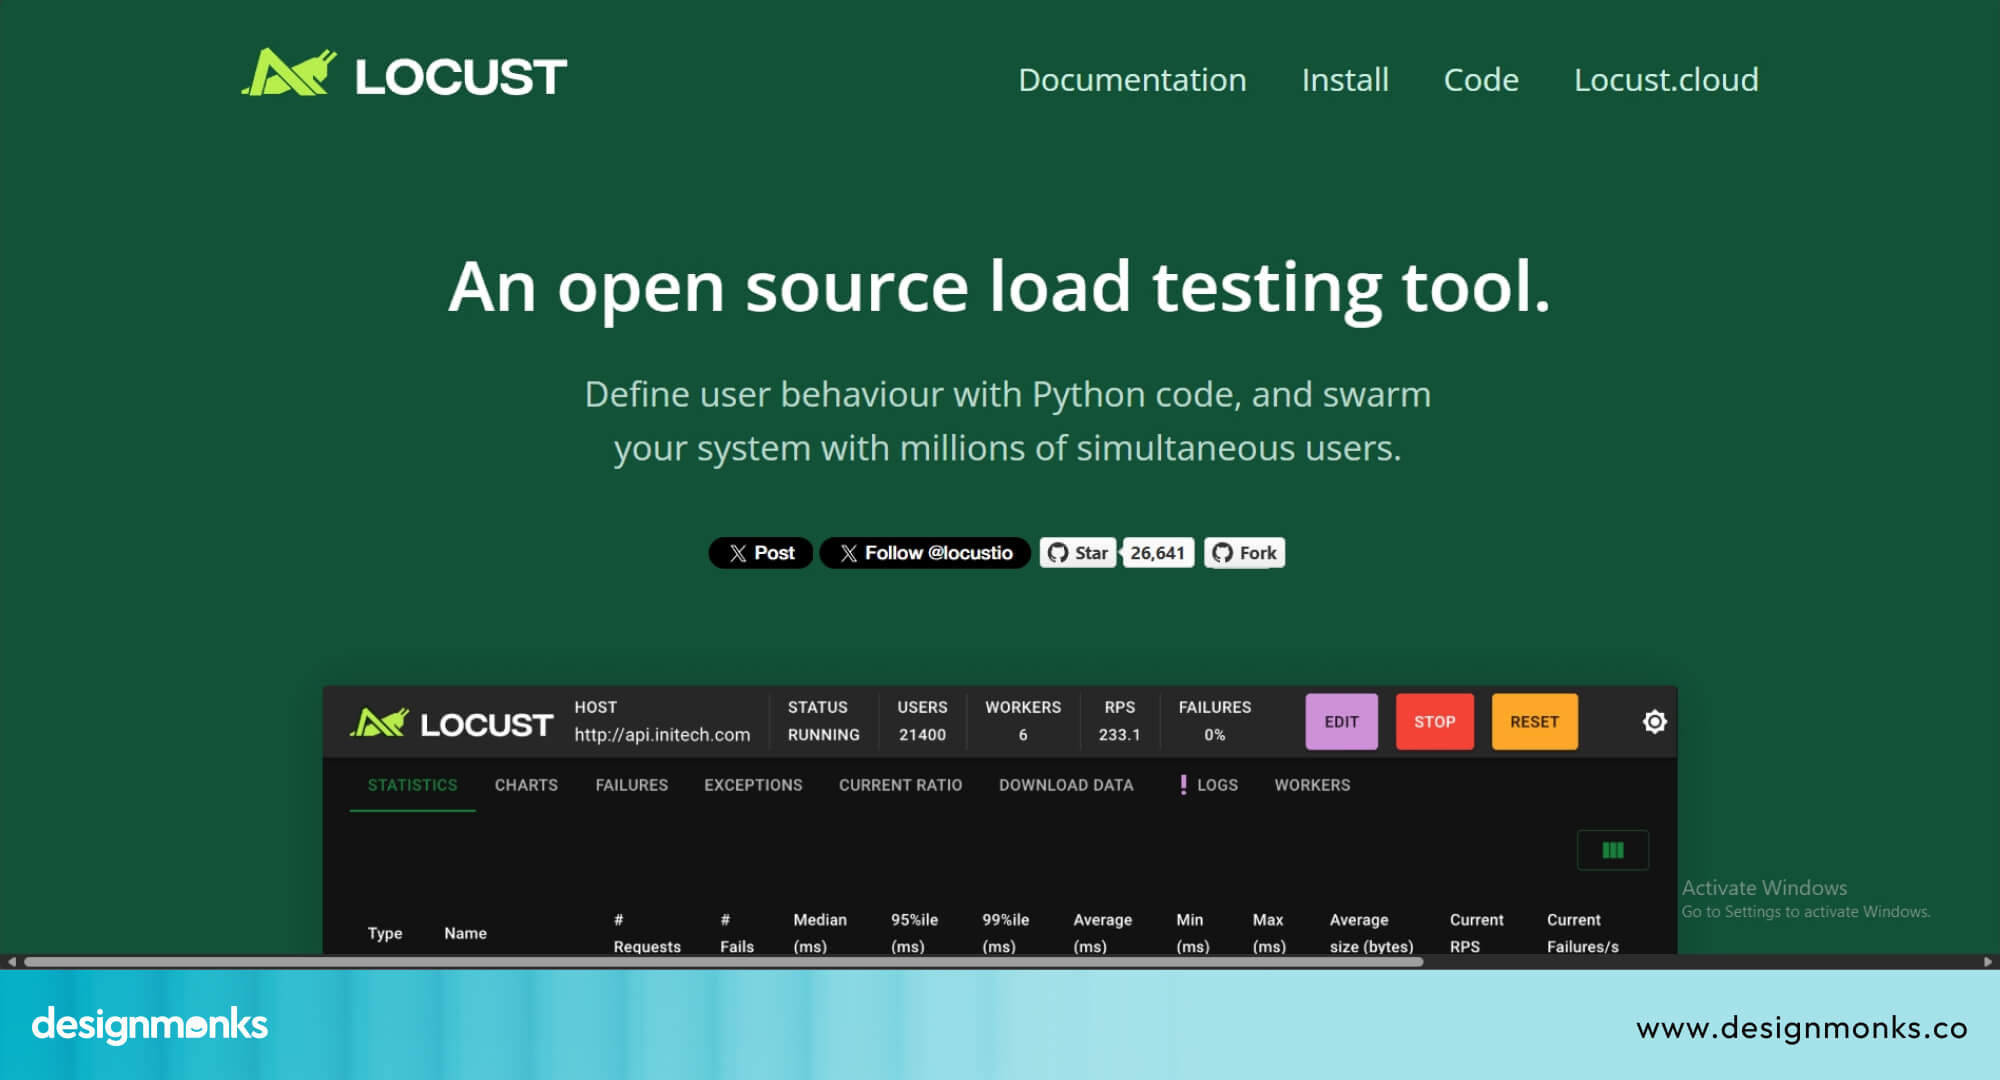Open the FAILURES tab
Screen dimensions: 2000x1080
pyautogui.click(x=631, y=785)
